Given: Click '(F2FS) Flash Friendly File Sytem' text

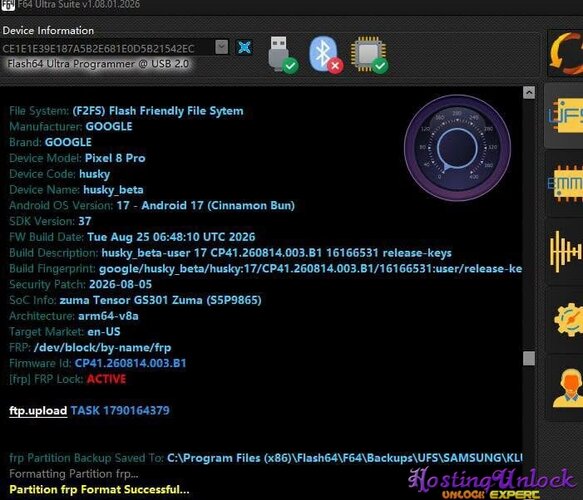Looking at the screenshot, I should tap(158, 111).
